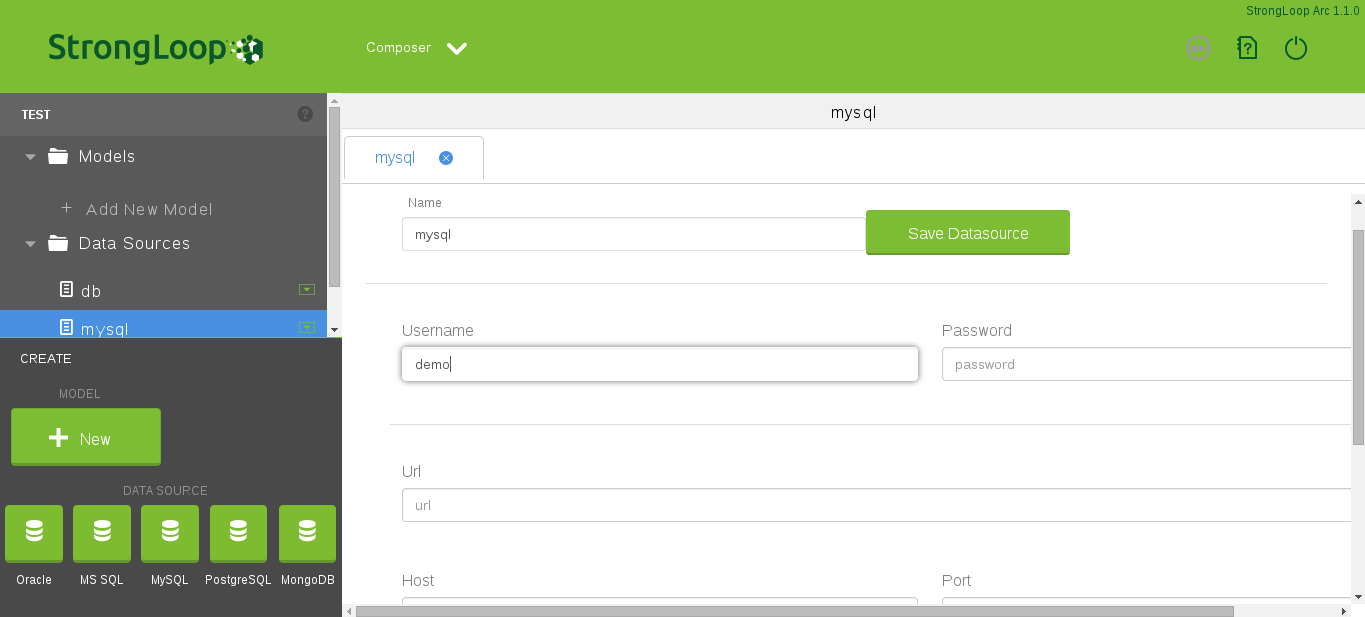The image size is (1365, 617).
Task: Click the sidebar scrollbar up arrow
Action: coord(334,100)
